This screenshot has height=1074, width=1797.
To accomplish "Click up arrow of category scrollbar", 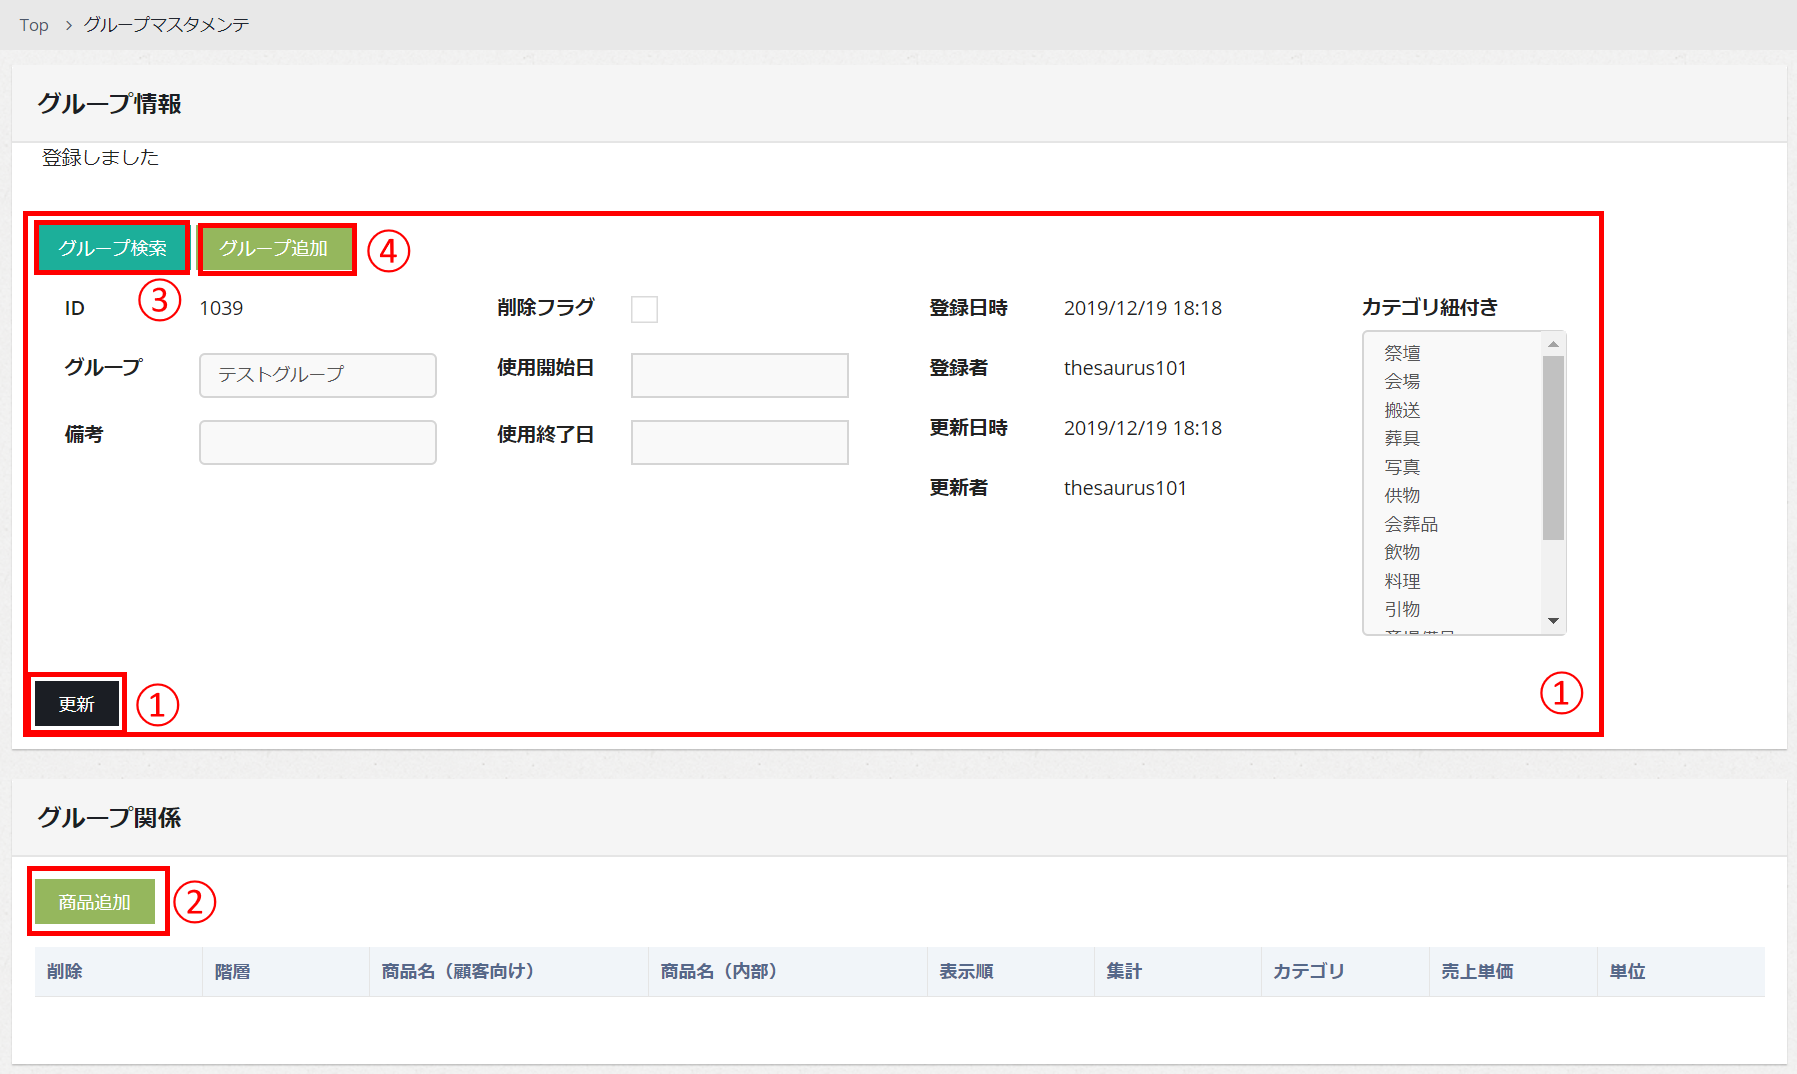I will coord(1553,344).
